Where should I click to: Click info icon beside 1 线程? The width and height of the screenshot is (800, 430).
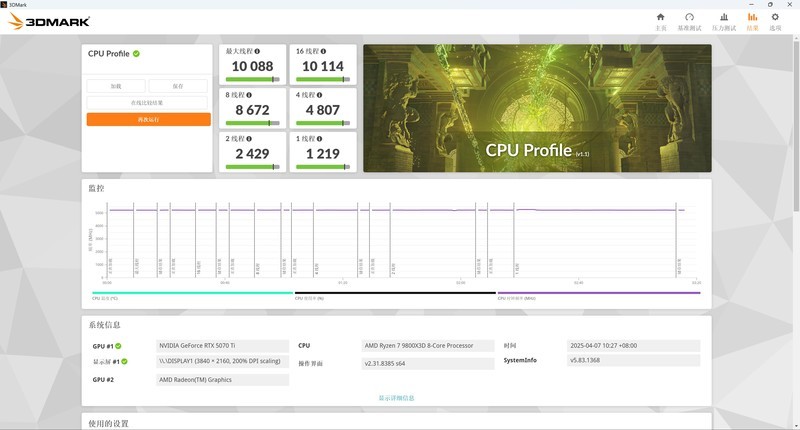319,139
